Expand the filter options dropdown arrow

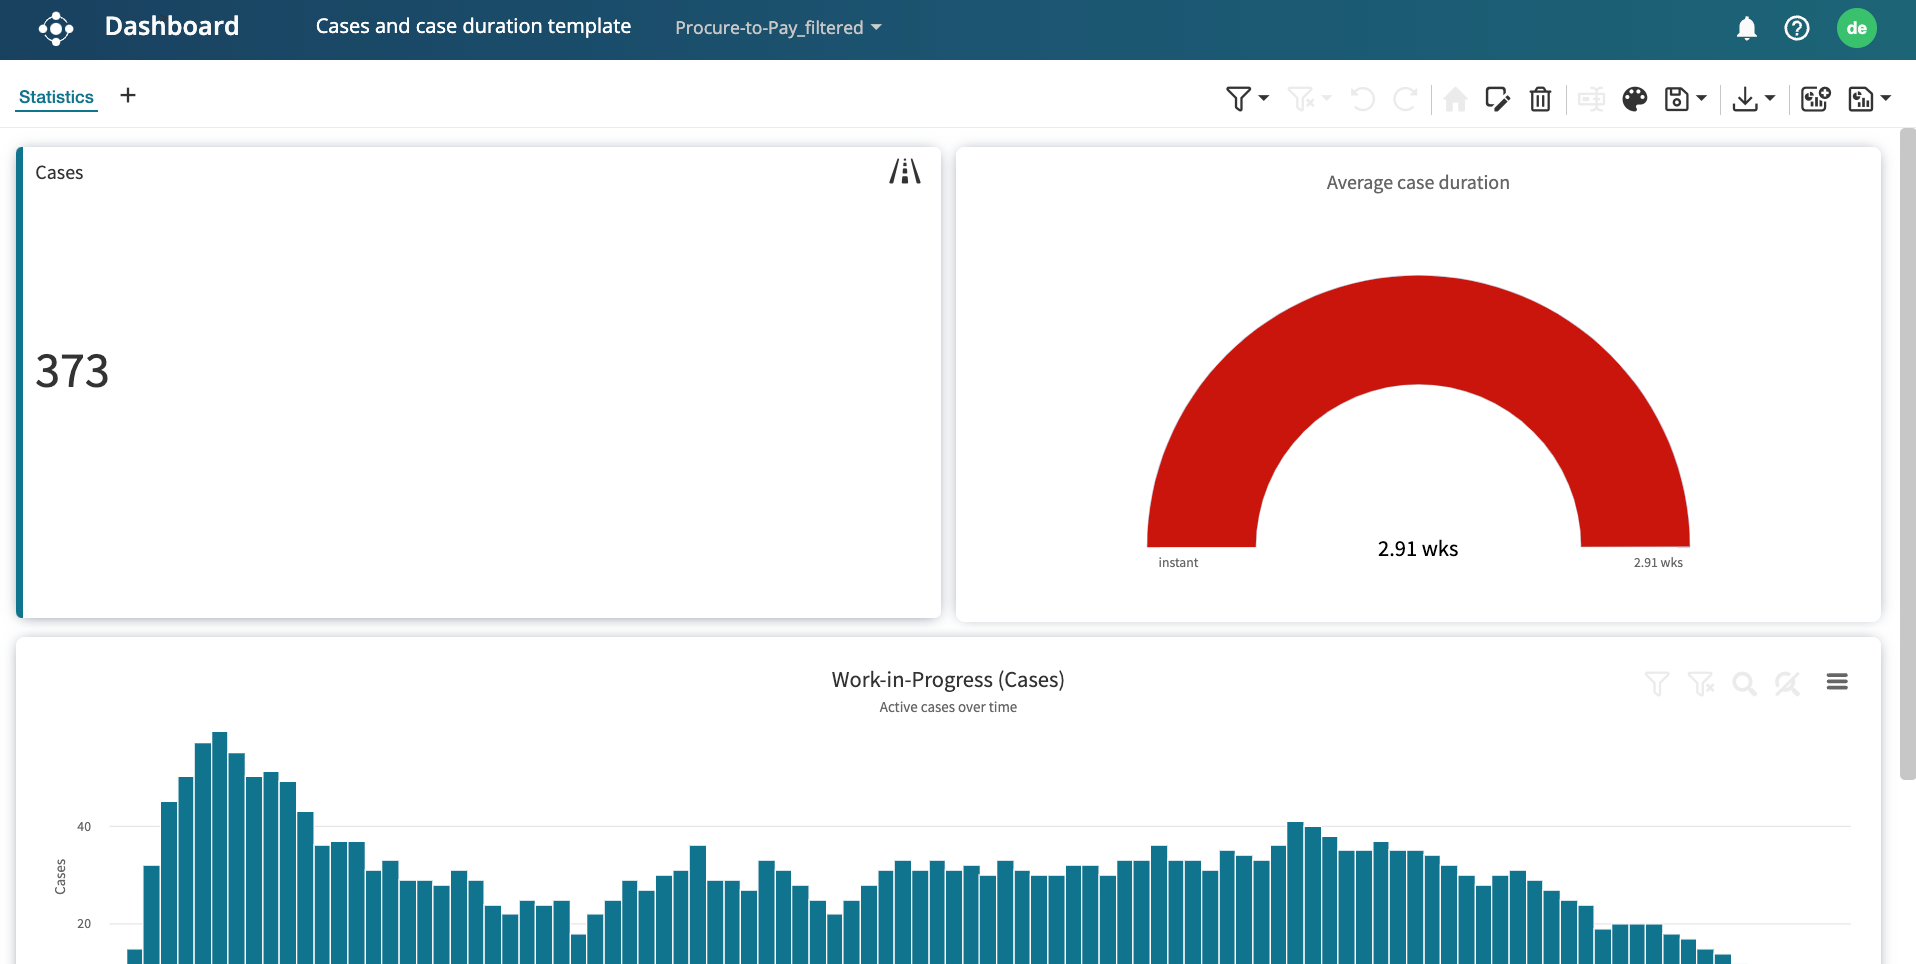click(1264, 98)
